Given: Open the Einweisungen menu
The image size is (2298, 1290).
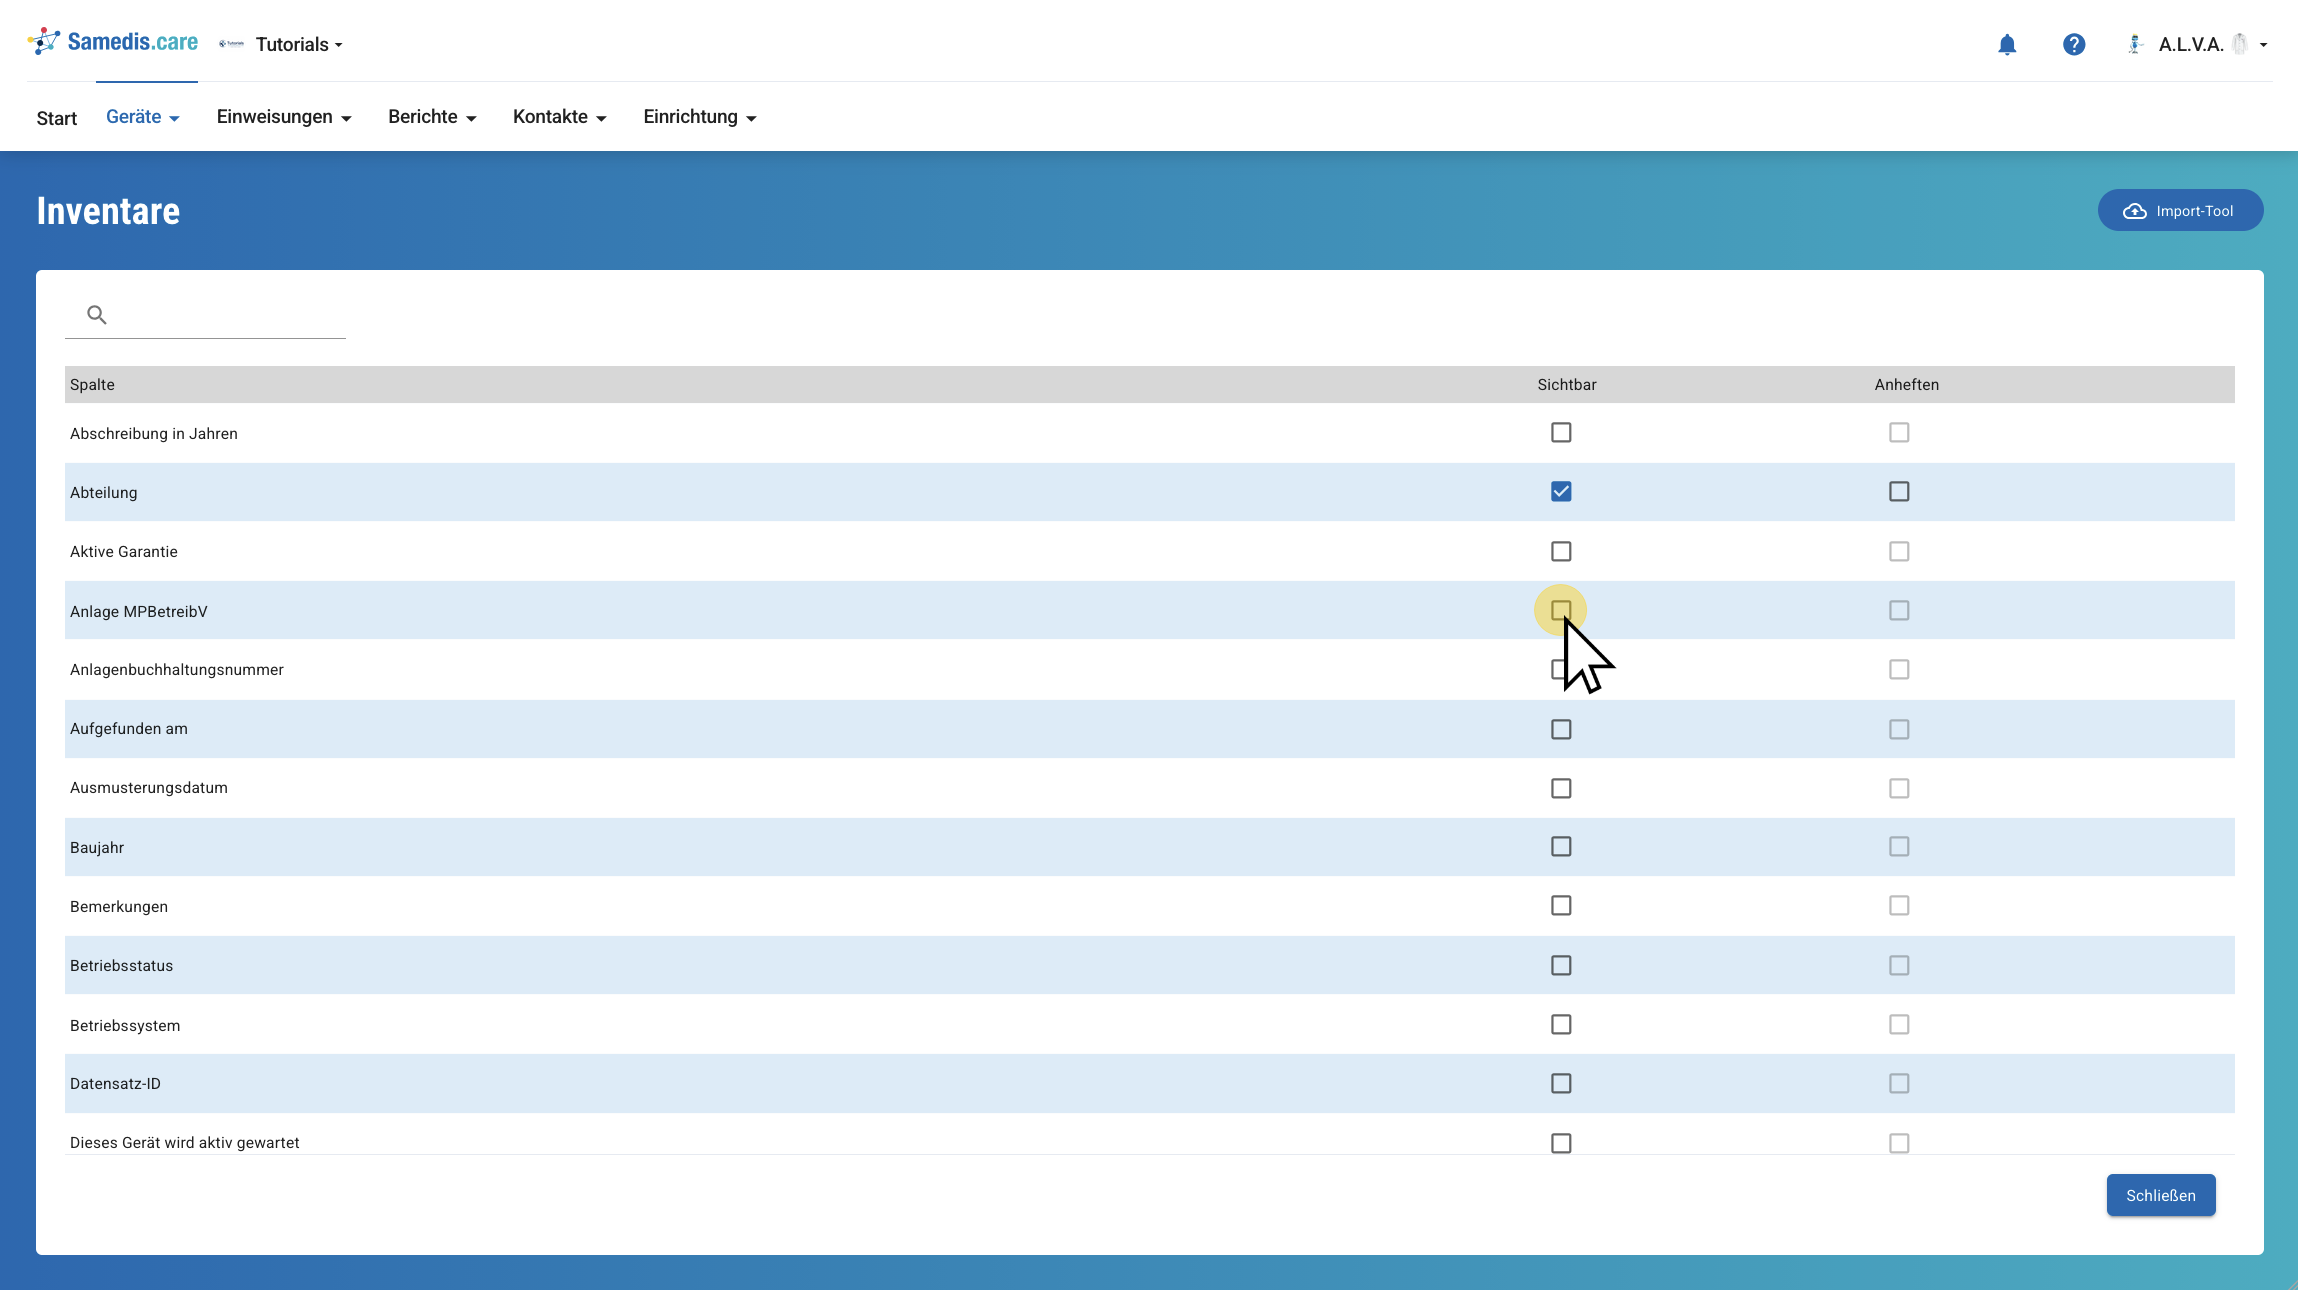Looking at the screenshot, I should click(x=284, y=117).
